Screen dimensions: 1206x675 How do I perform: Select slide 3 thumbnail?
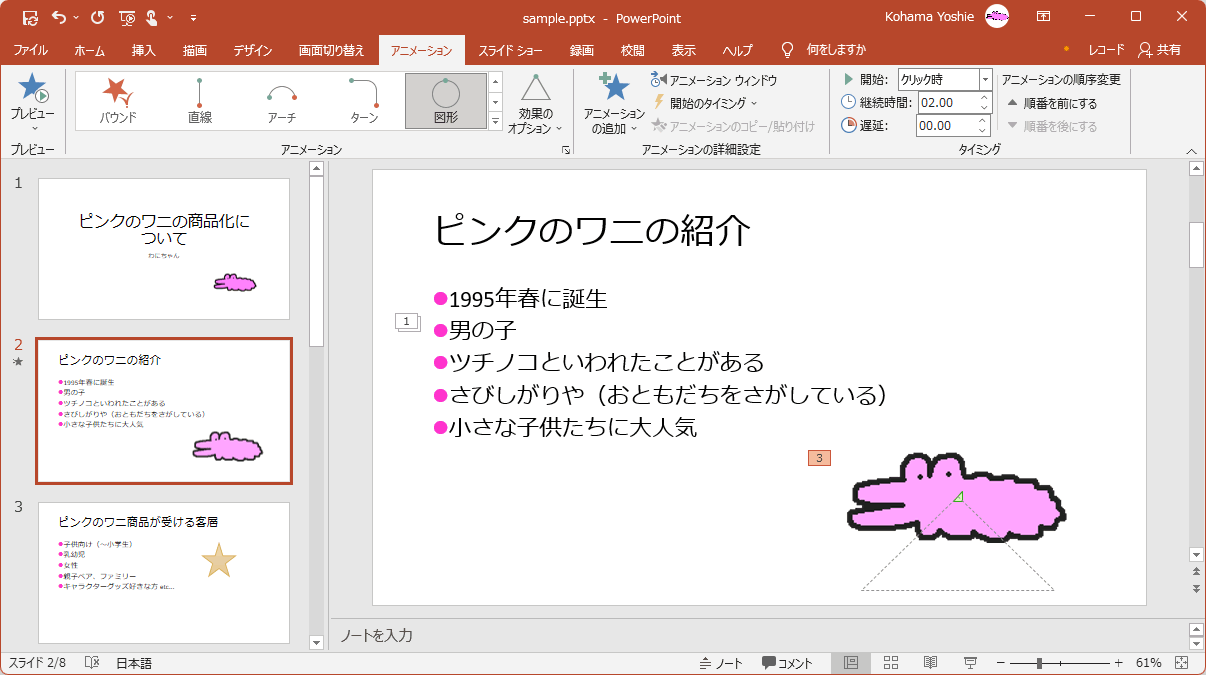(164, 573)
